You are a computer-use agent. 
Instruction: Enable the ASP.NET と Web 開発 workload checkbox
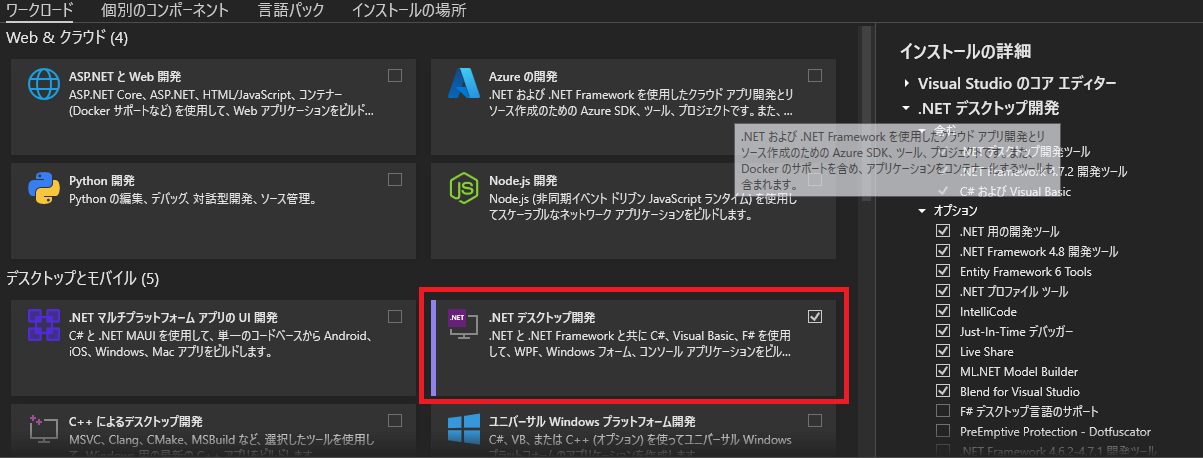(x=395, y=75)
